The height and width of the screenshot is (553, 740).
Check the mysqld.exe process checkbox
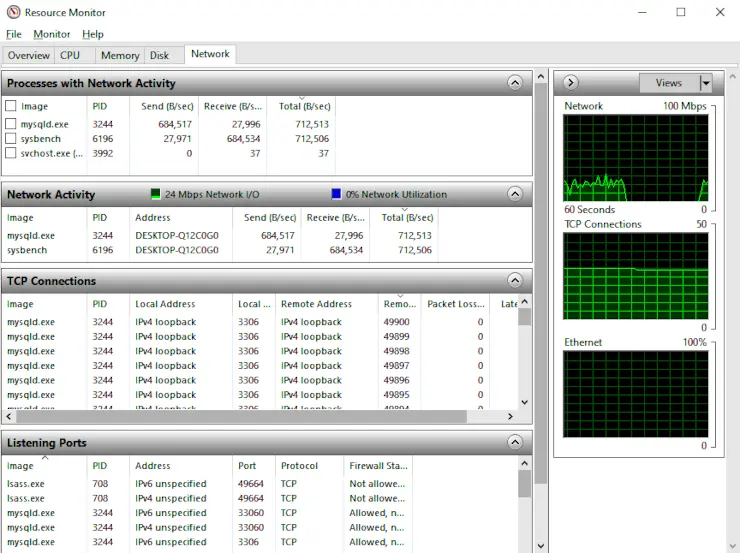11,125
